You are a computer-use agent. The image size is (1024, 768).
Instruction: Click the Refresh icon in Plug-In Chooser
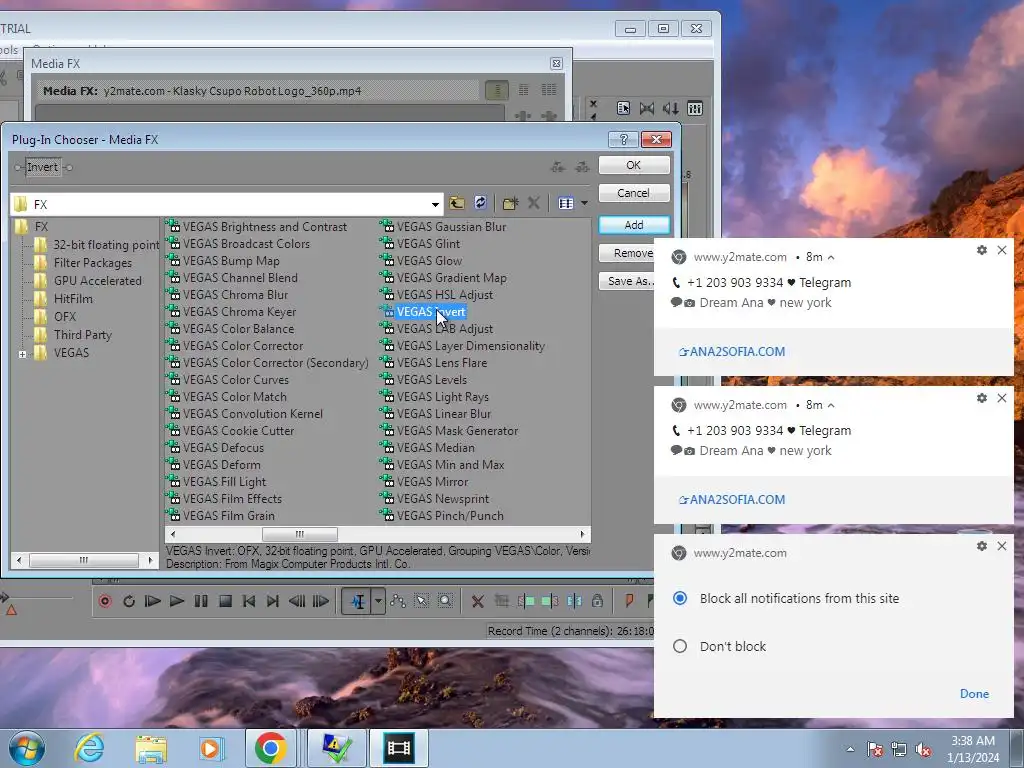coord(481,203)
